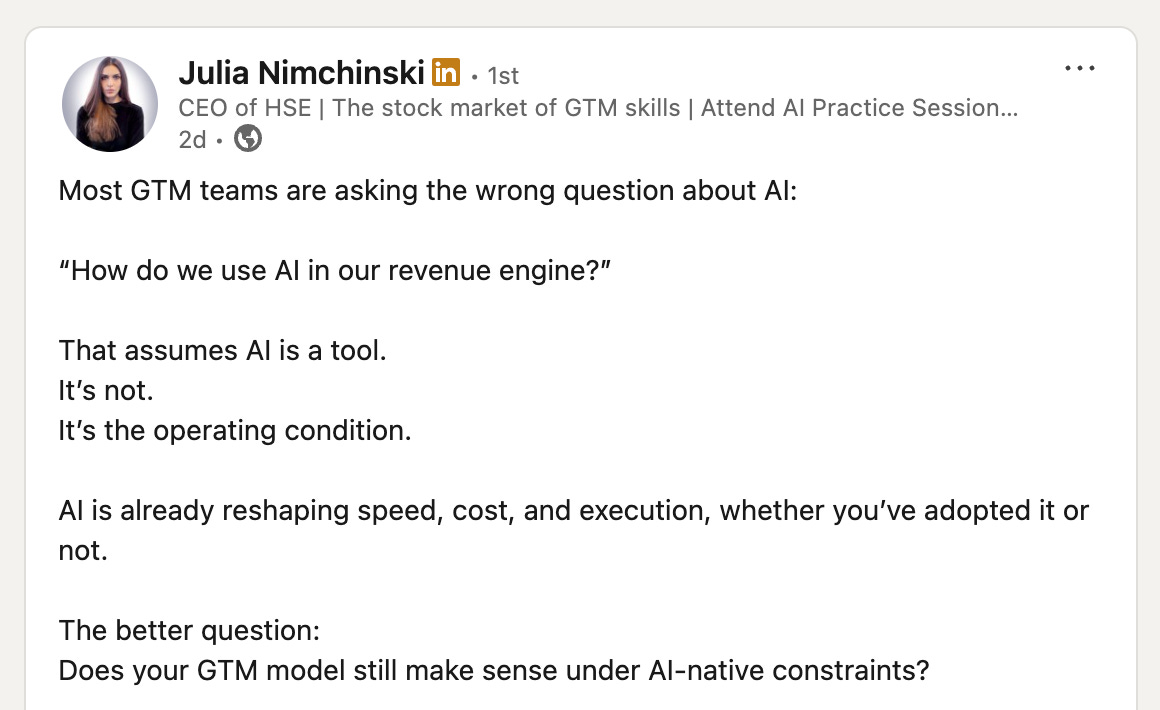Click the 2d post timestamp
The width and height of the screenshot is (1160, 710).
point(192,139)
